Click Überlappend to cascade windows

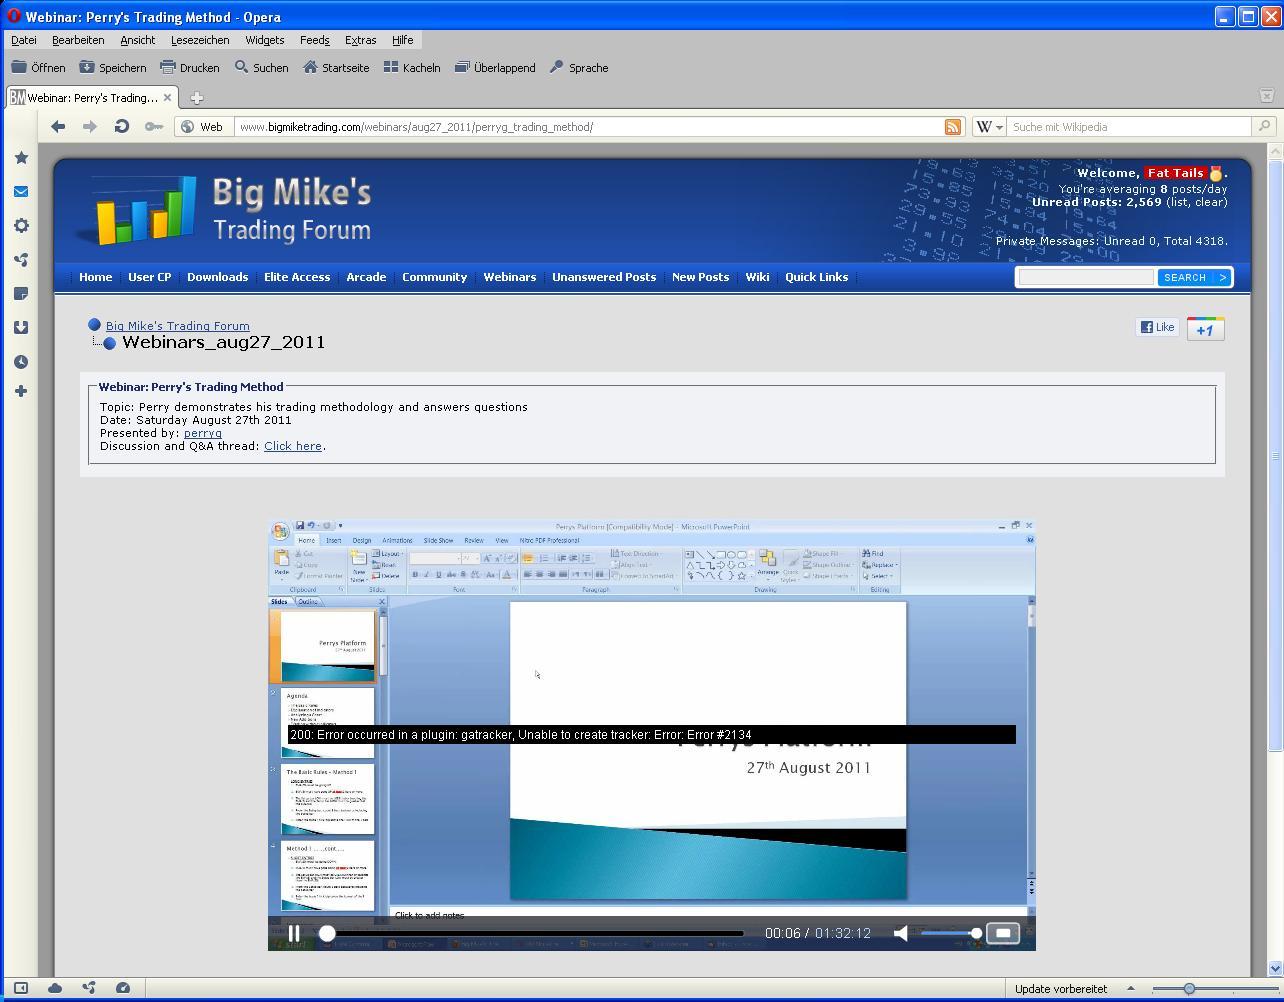tap(495, 68)
